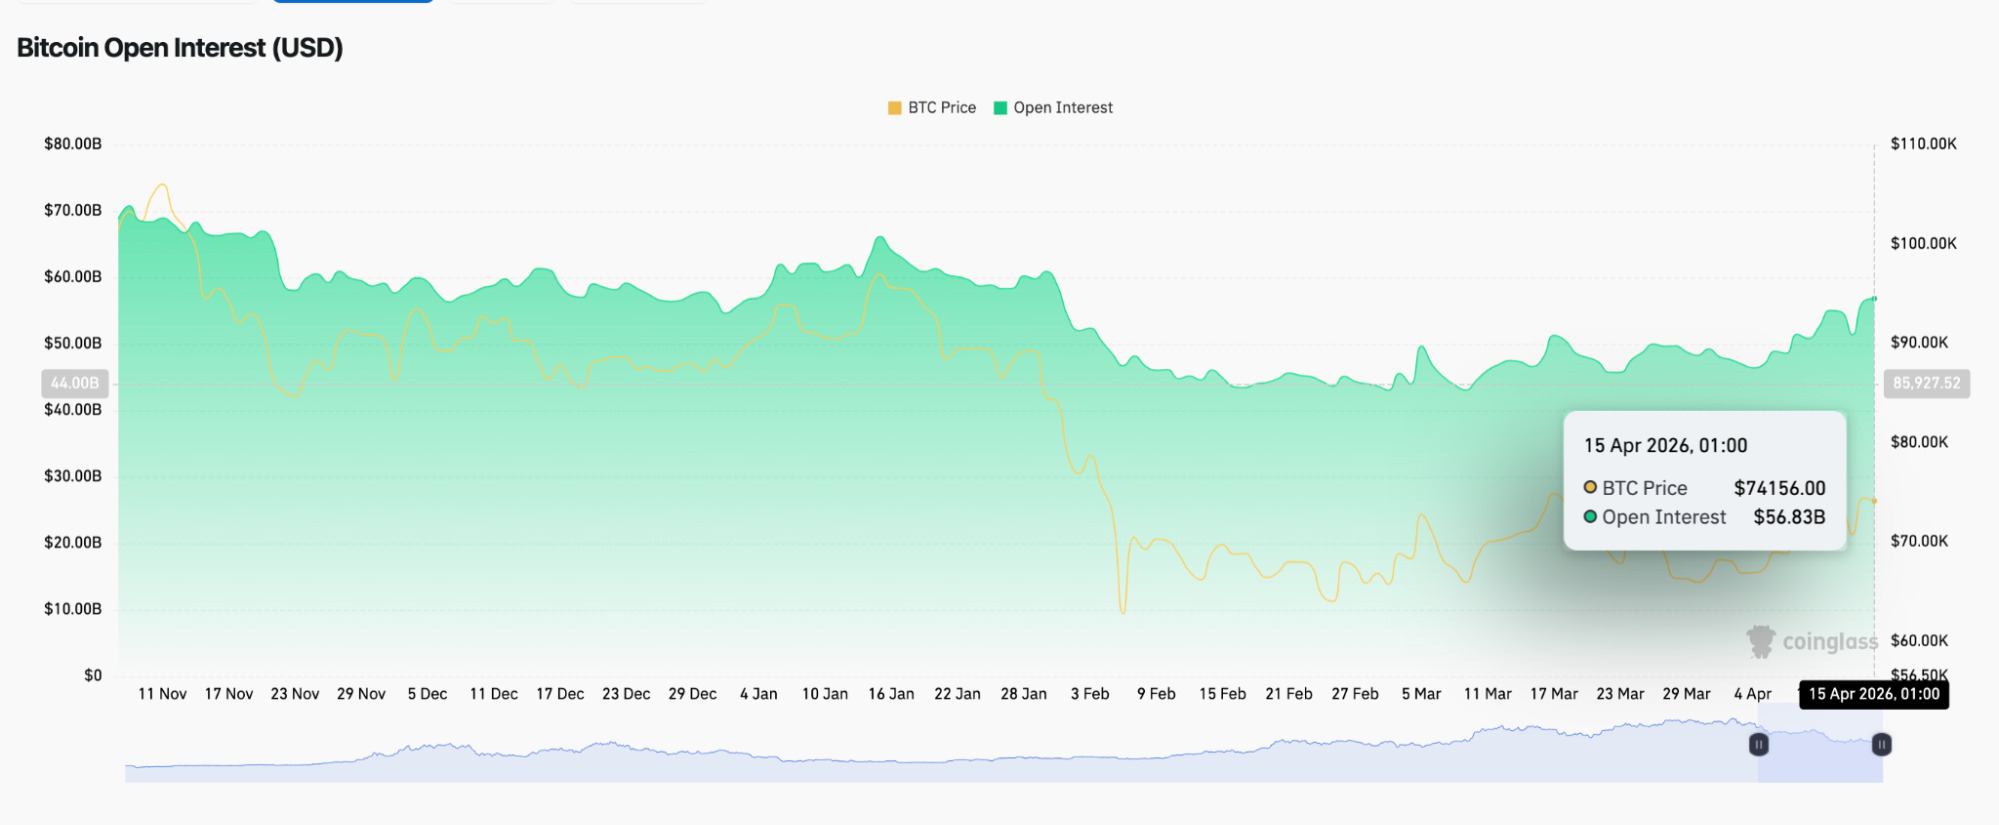Image resolution: width=1999 pixels, height=825 pixels.
Task: Click the 11 Nov label on the x-axis
Action: point(162,694)
